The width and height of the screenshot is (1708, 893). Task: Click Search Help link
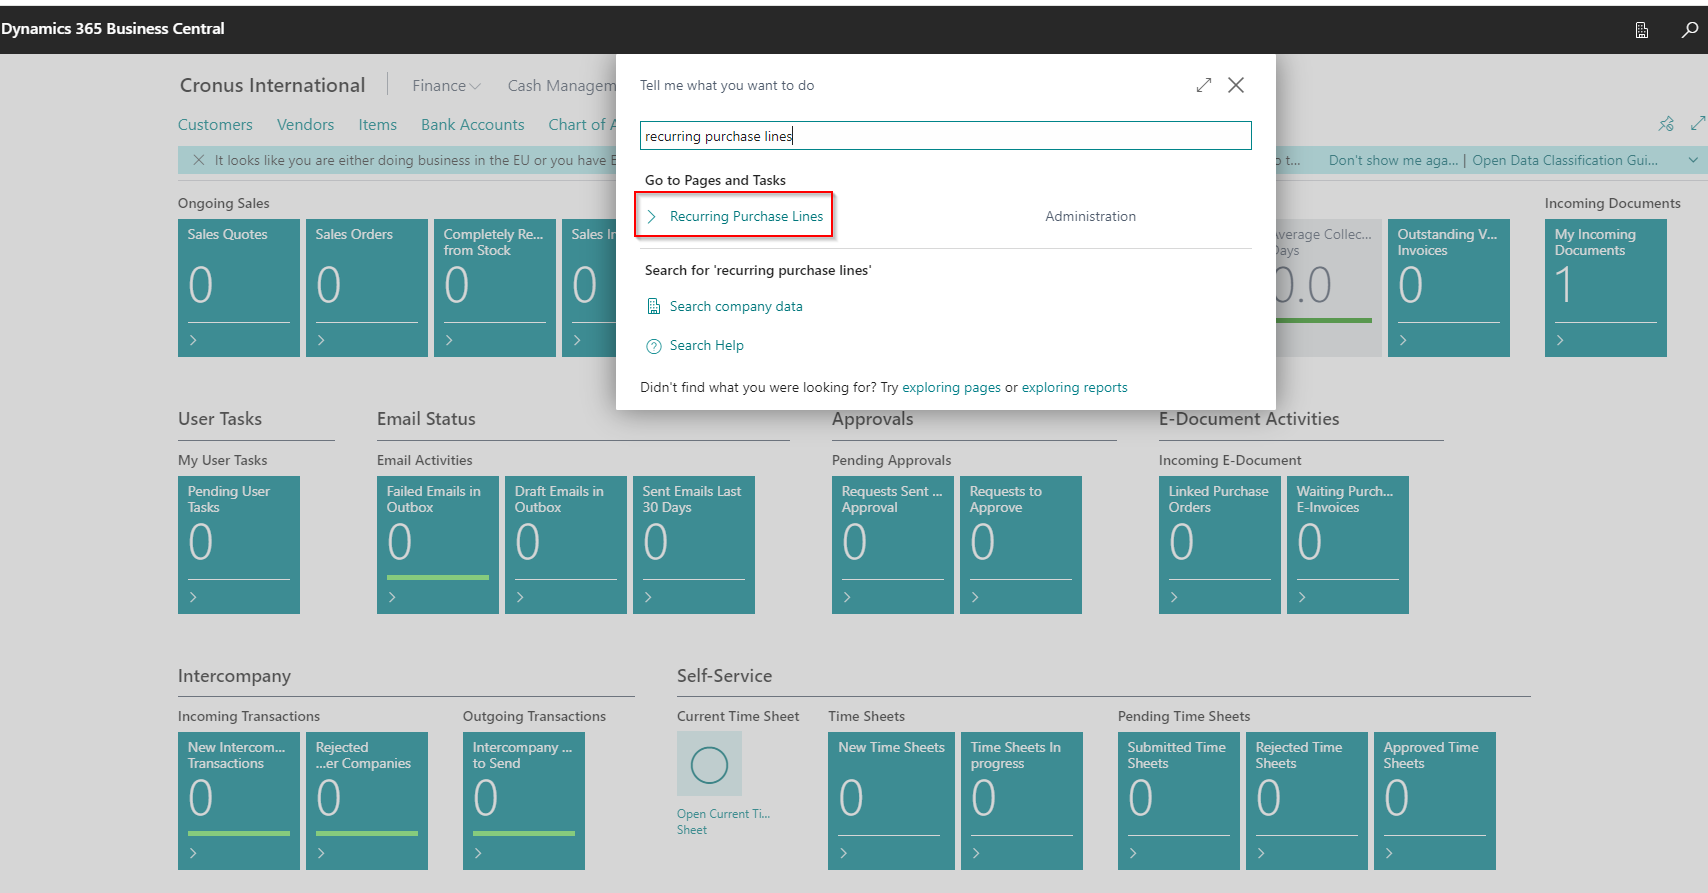706,345
